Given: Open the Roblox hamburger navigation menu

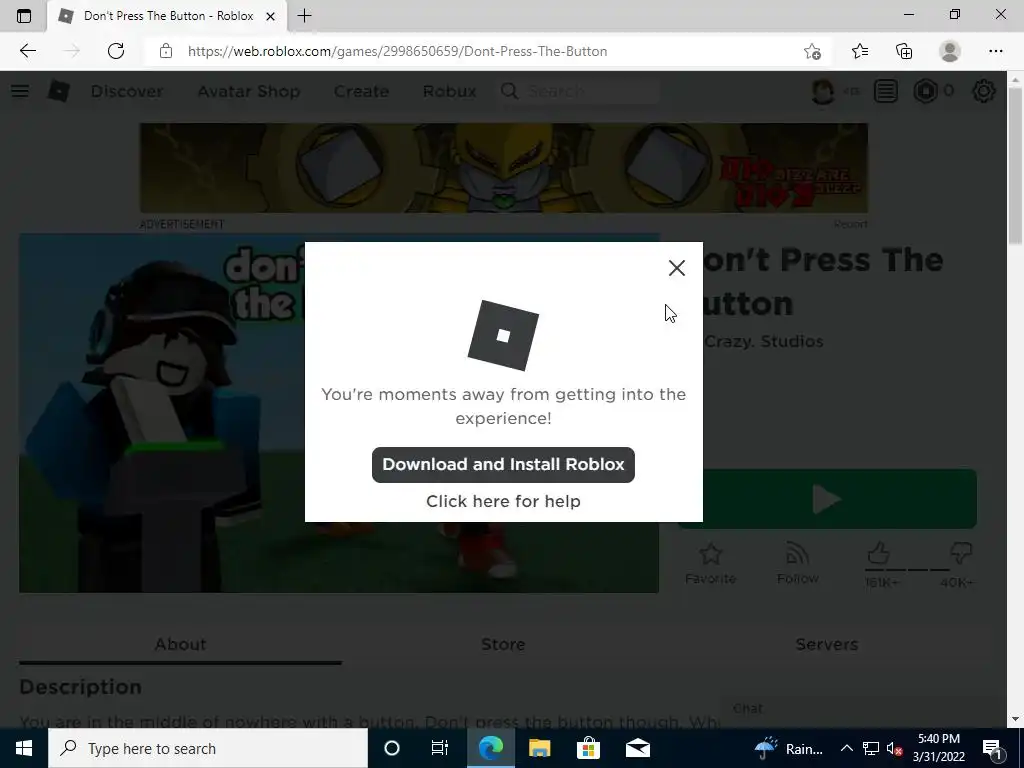Looking at the screenshot, I should 20,91.
